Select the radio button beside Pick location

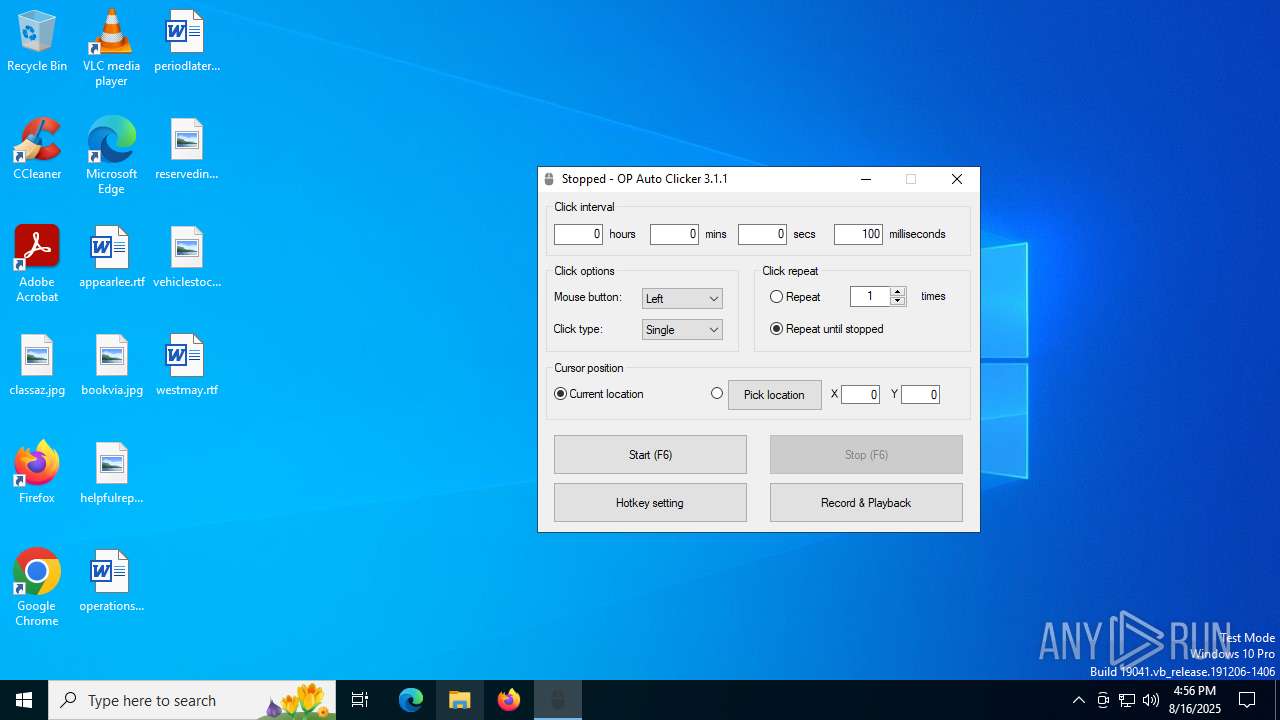[x=717, y=394]
